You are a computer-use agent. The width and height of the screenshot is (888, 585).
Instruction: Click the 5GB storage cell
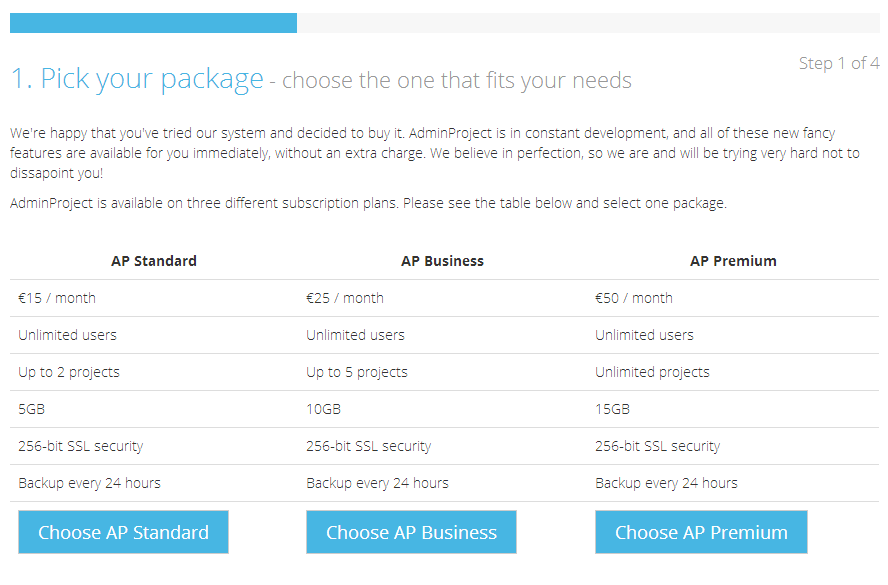coord(154,409)
